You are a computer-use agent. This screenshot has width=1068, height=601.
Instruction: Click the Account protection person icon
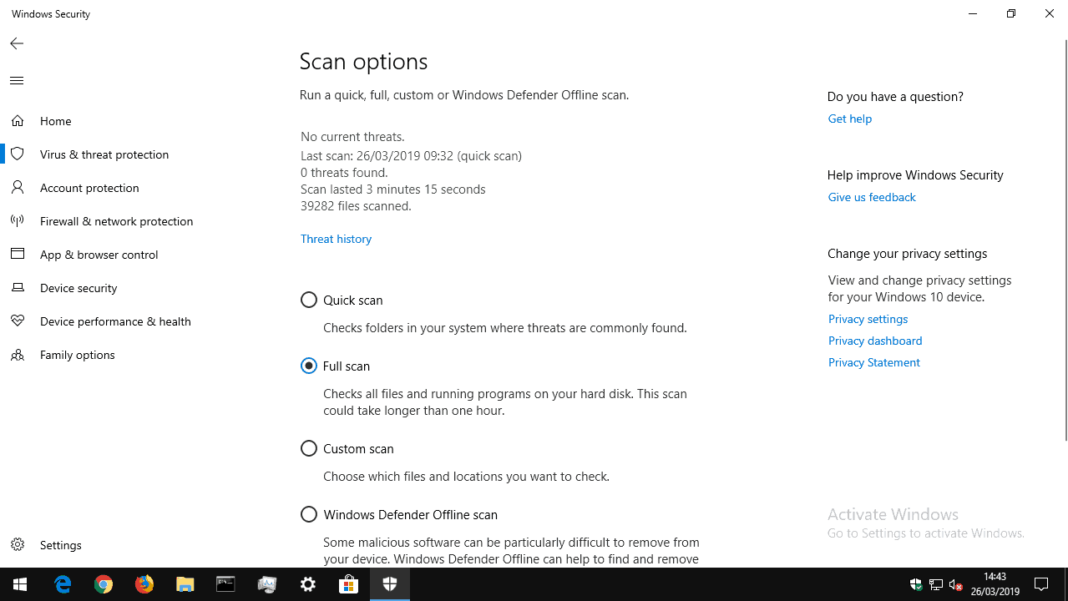pyautogui.click(x=17, y=188)
